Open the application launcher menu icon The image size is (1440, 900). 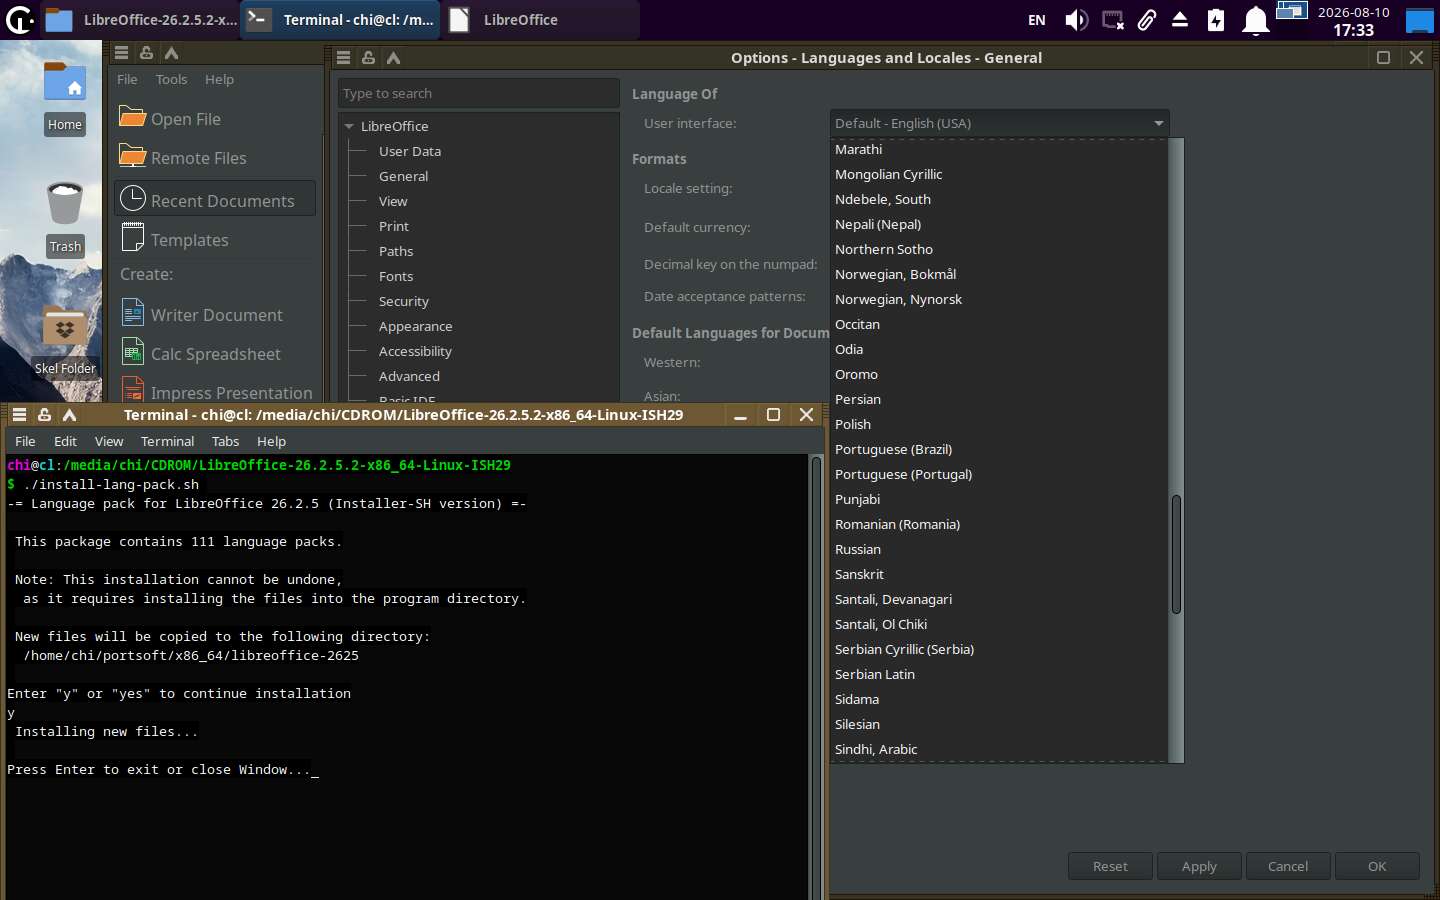(x=20, y=20)
